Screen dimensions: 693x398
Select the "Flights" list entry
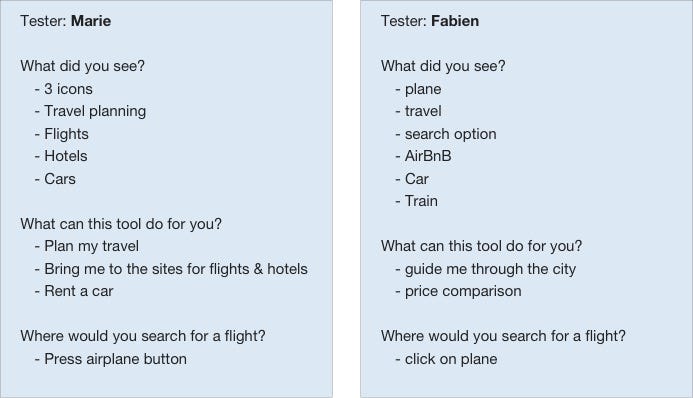pos(66,134)
